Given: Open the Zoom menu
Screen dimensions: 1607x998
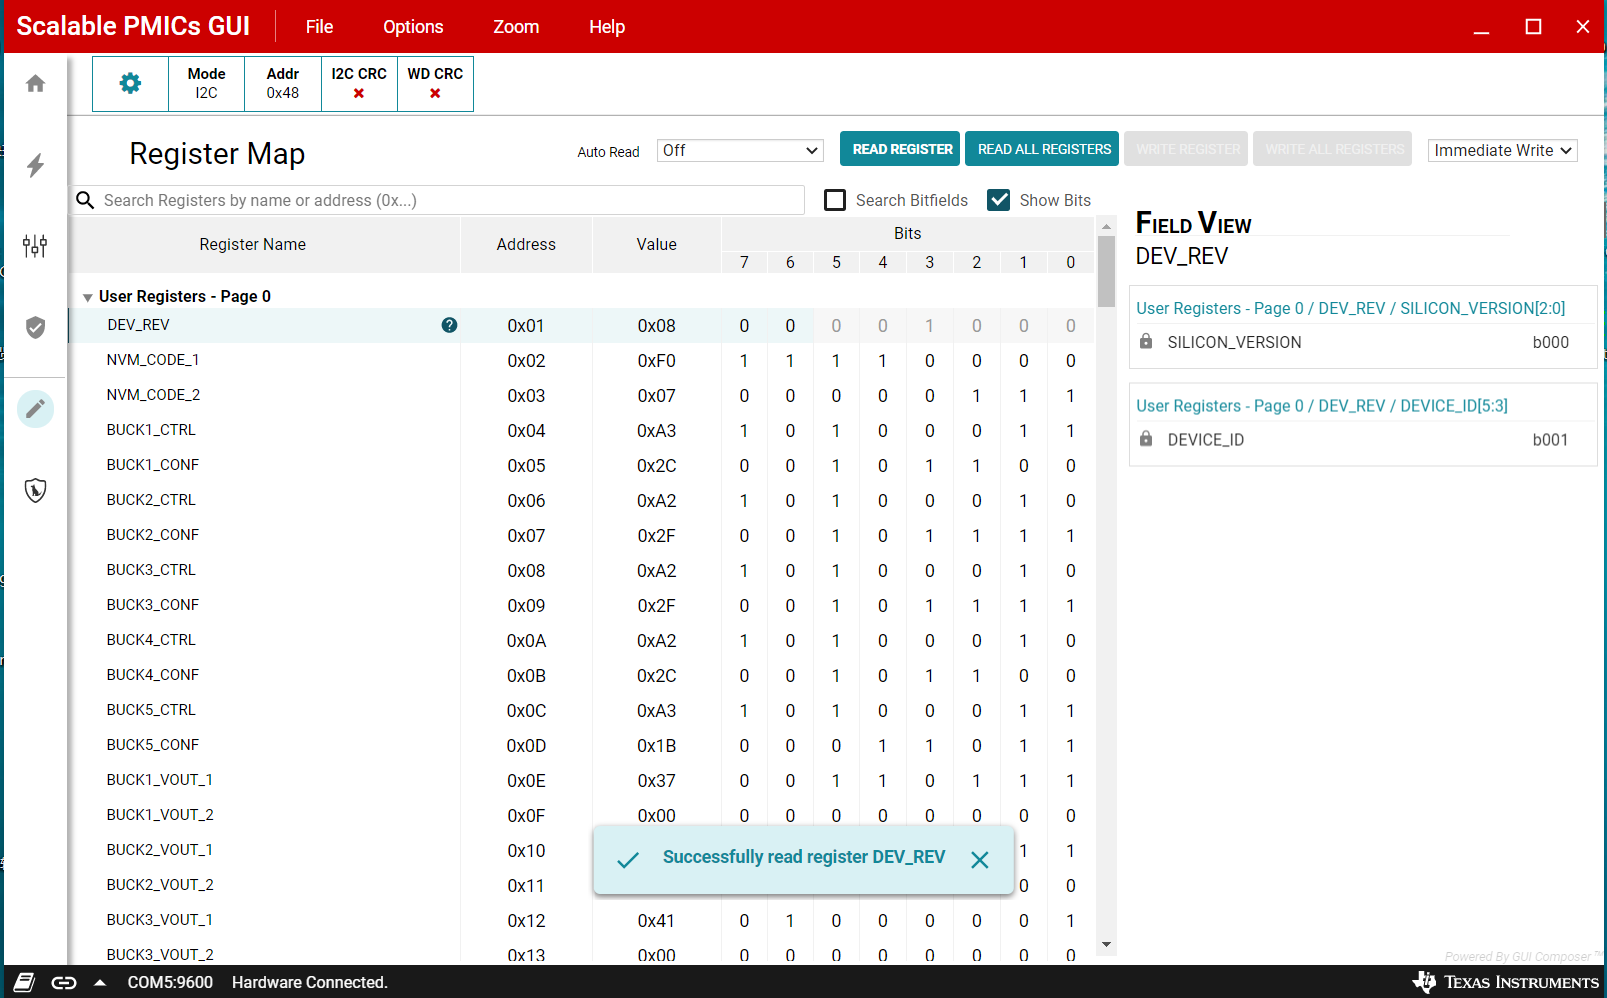Looking at the screenshot, I should tap(516, 27).
